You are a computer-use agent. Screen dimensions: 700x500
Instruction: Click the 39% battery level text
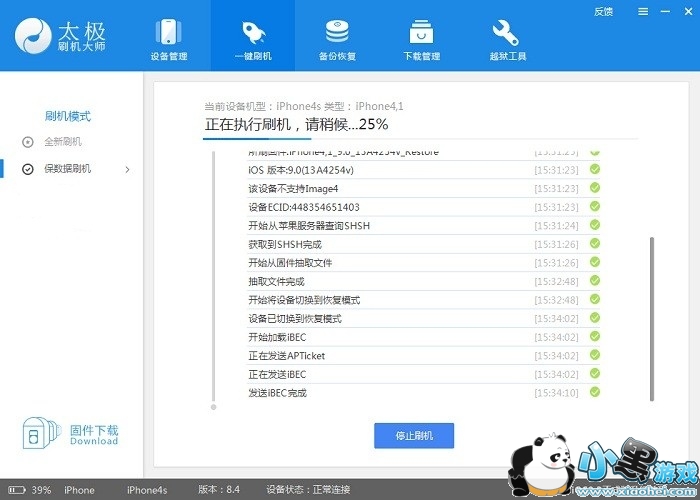[x=41, y=490]
